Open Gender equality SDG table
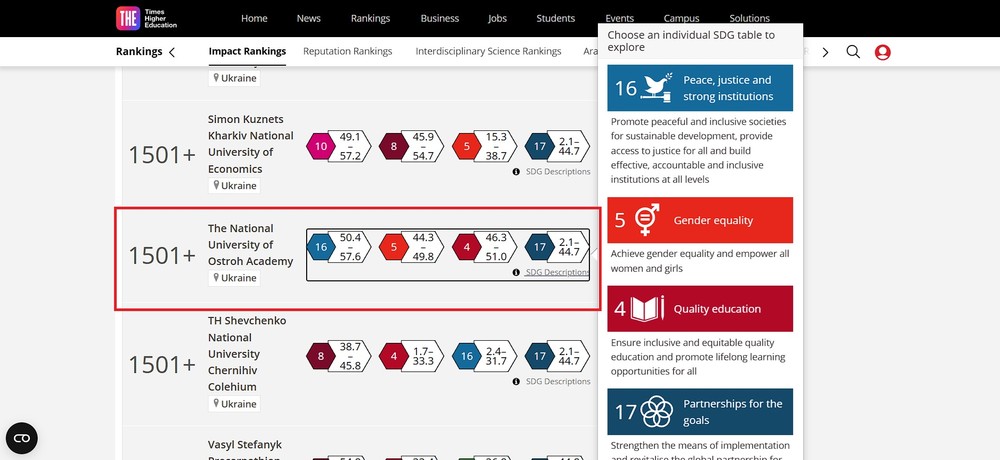1000x460 pixels. 700,220
